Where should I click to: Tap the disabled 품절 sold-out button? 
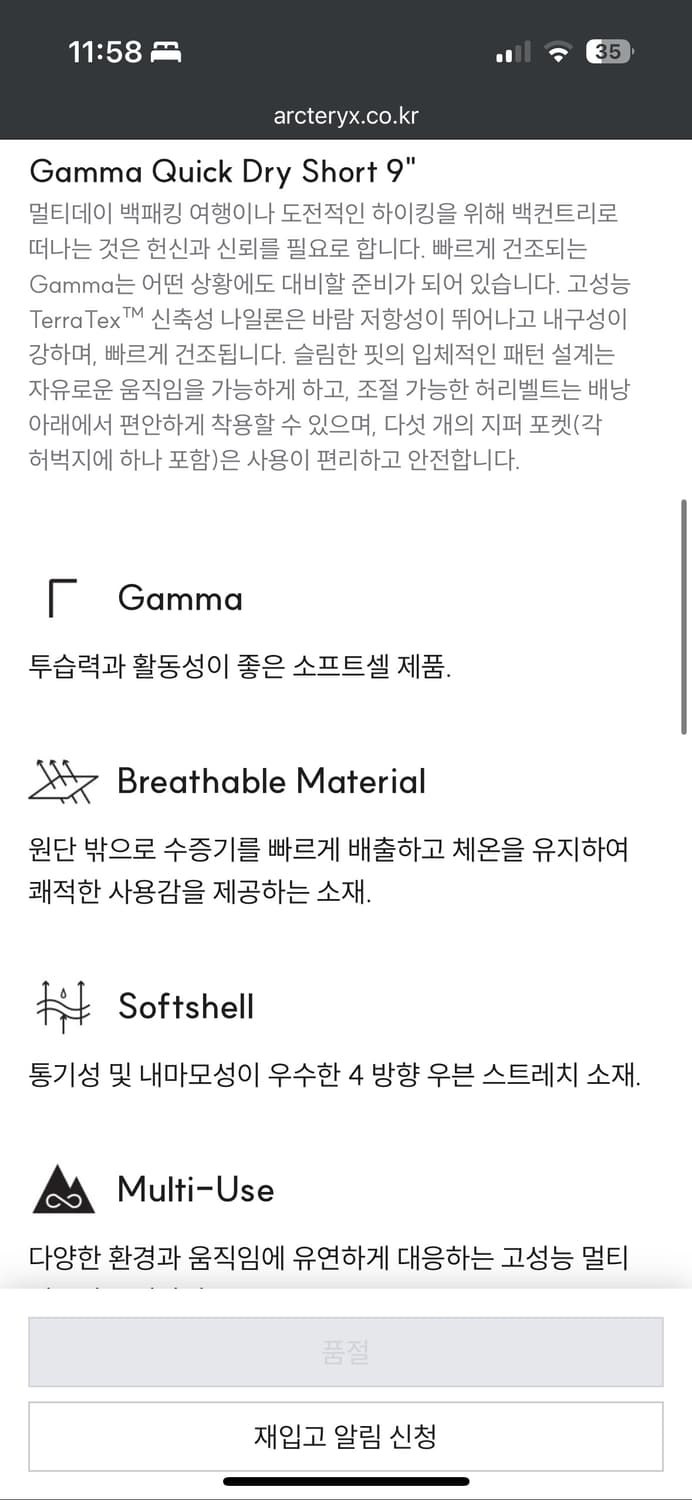346,1351
